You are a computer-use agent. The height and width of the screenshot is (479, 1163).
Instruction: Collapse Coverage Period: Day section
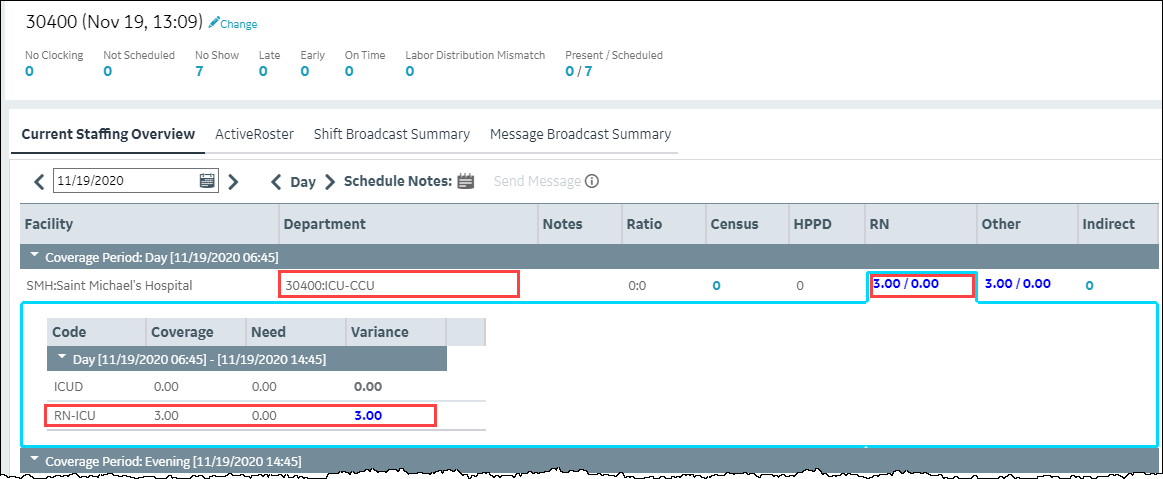pos(34,256)
